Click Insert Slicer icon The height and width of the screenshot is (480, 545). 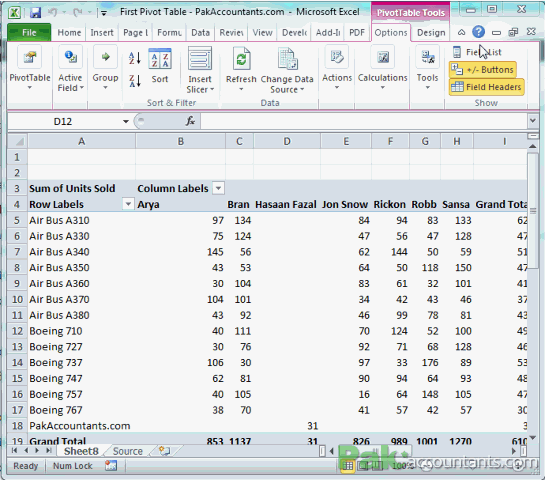pos(200,59)
